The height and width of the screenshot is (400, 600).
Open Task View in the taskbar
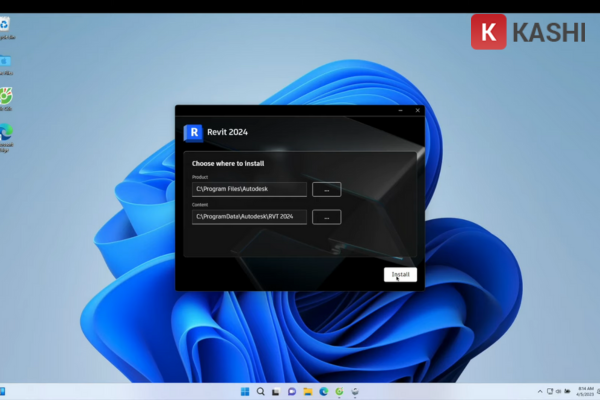tap(276, 391)
